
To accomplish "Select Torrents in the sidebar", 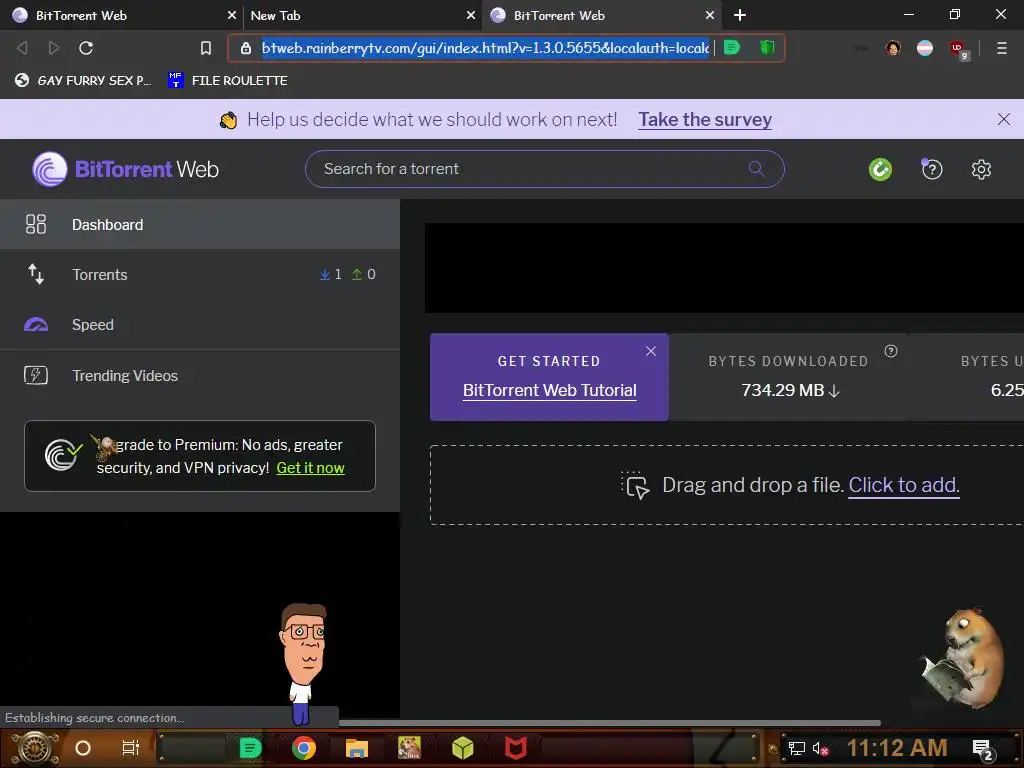I will [x=200, y=274].
